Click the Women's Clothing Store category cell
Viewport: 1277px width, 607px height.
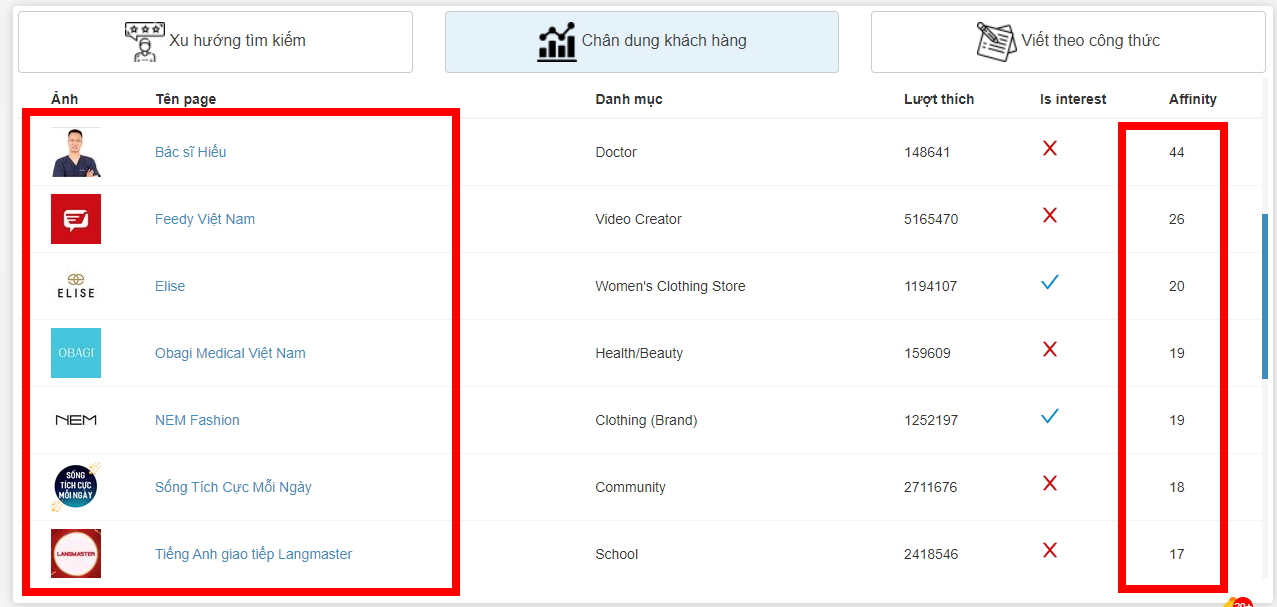pos(670,286)
